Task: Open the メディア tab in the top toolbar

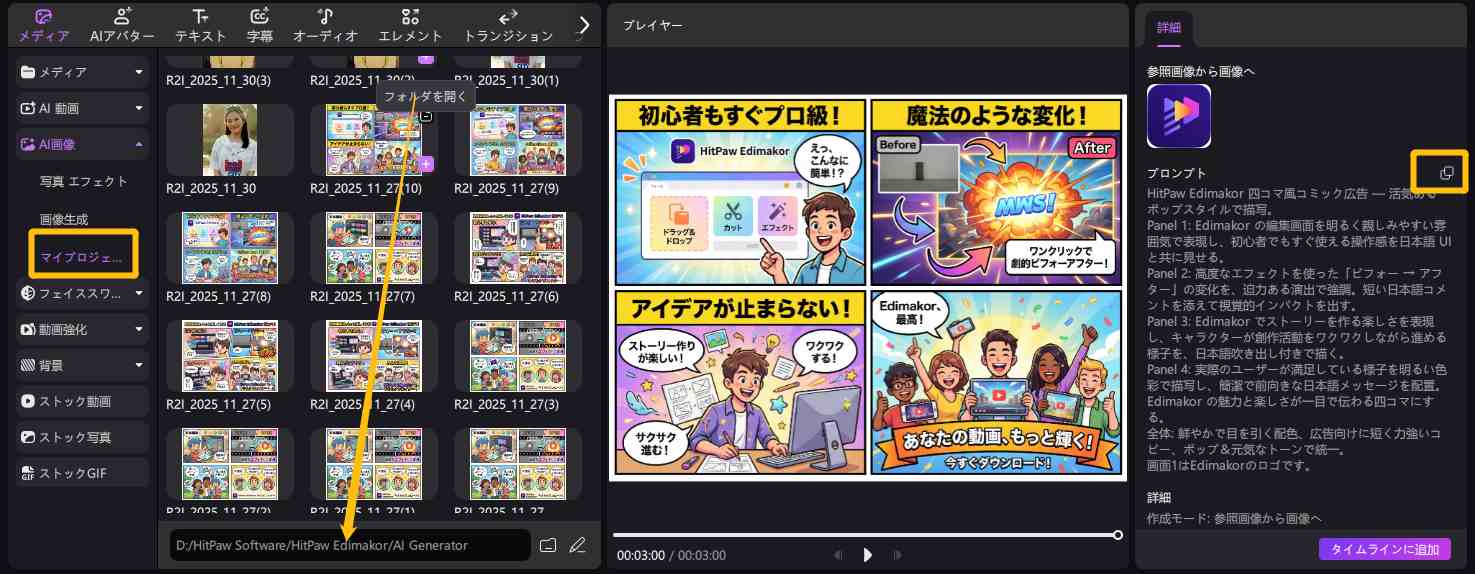Action: [43, 25]
